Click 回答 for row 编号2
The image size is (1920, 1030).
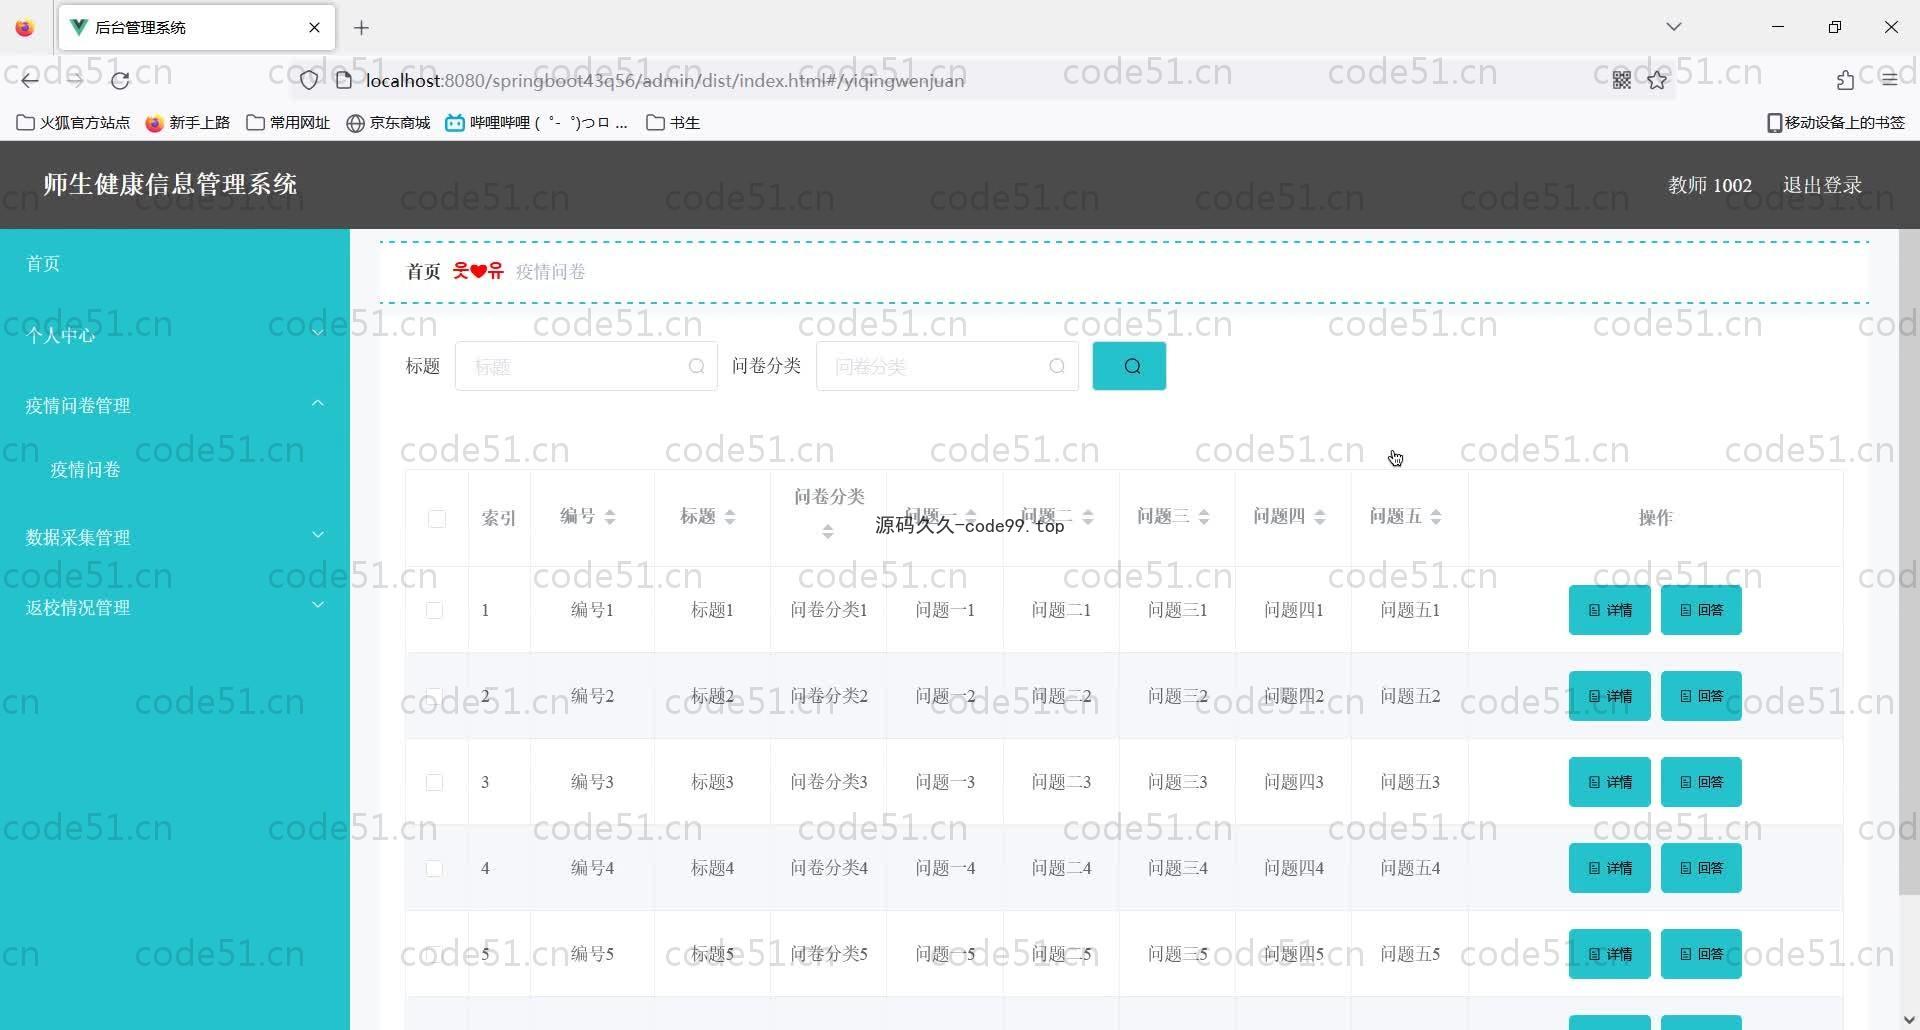(1701, 696)
